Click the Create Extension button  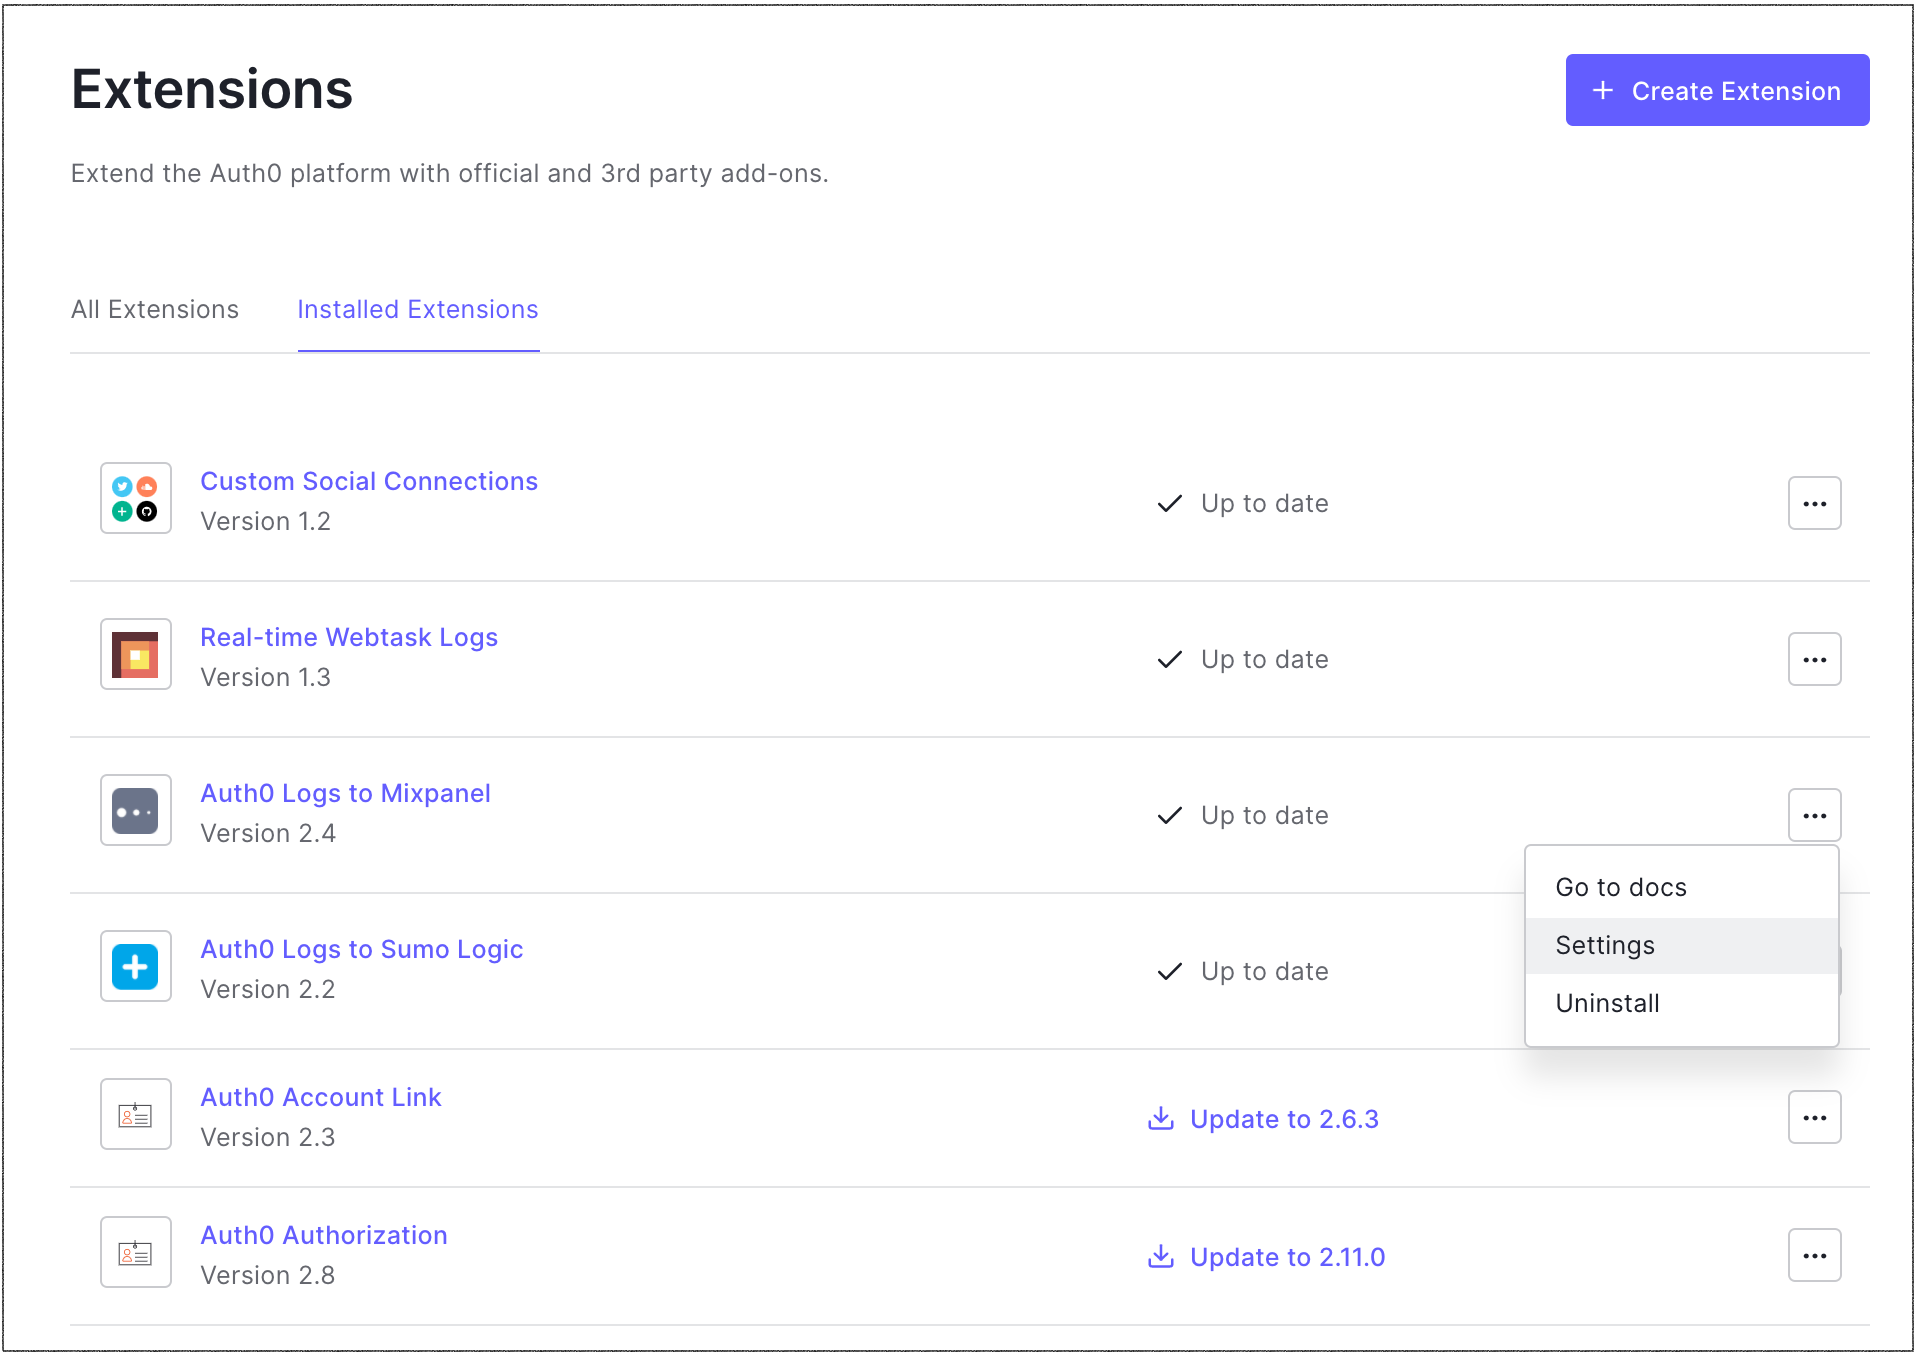coord(1717,90)
